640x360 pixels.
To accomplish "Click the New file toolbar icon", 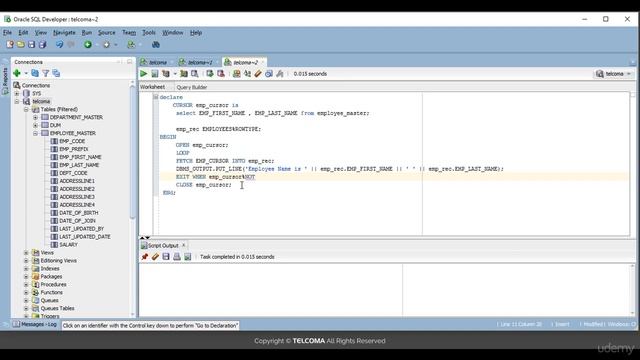I will pos(10,44).
